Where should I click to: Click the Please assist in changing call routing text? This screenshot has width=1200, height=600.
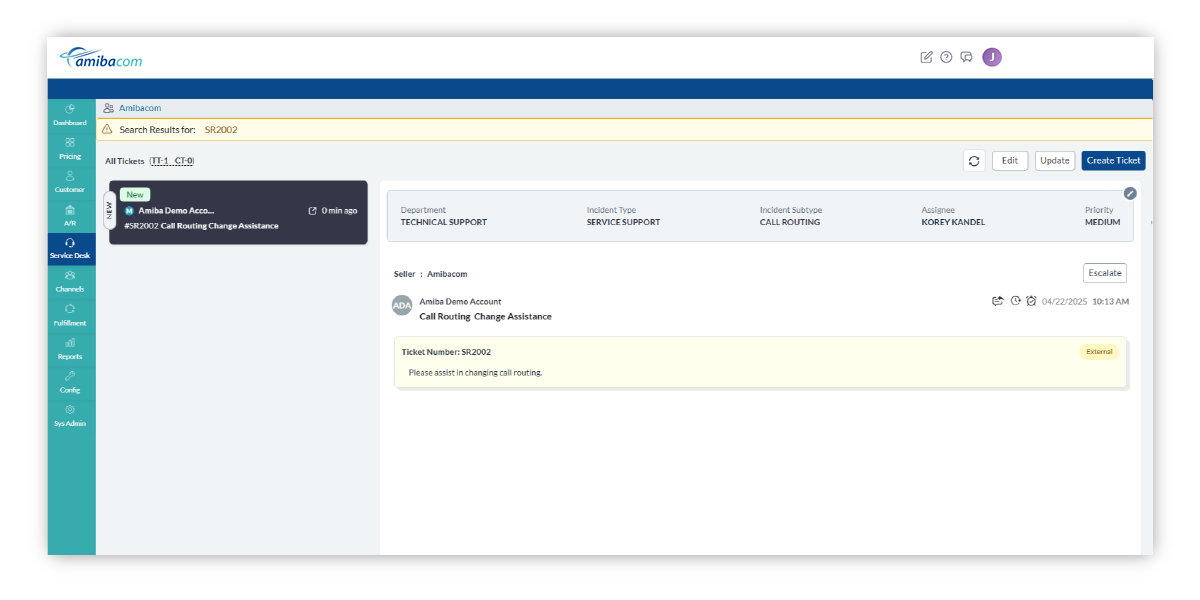point(475,373)
